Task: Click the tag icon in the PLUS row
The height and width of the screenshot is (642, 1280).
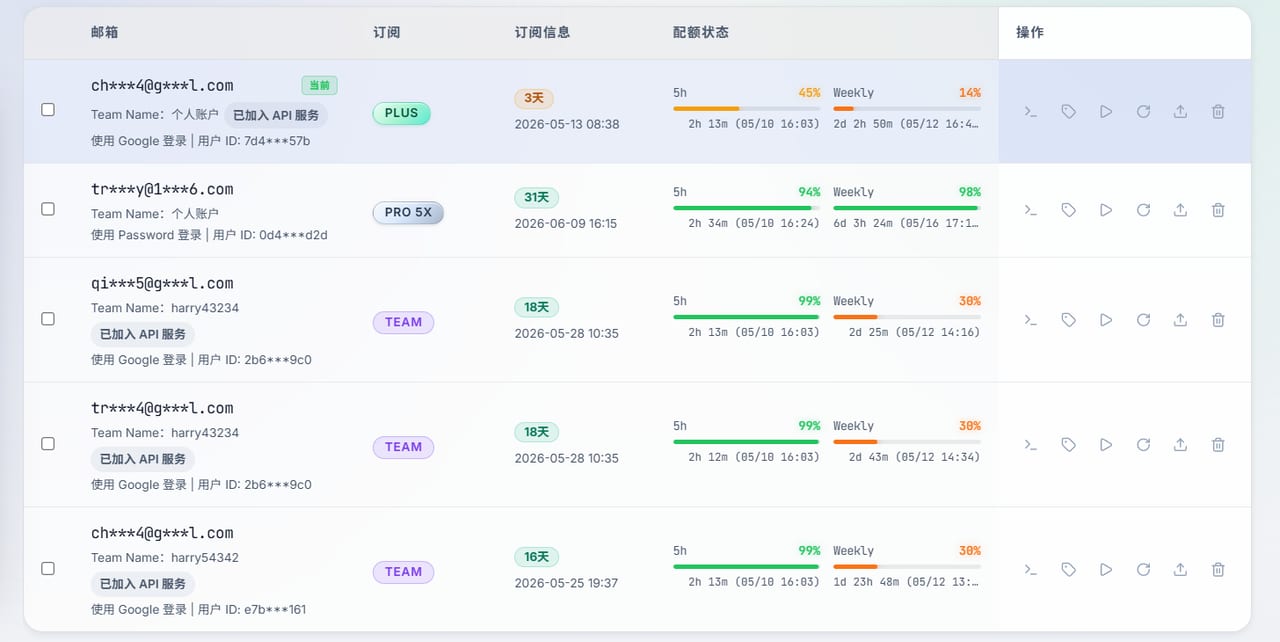Action: [x=1068, y=112]
